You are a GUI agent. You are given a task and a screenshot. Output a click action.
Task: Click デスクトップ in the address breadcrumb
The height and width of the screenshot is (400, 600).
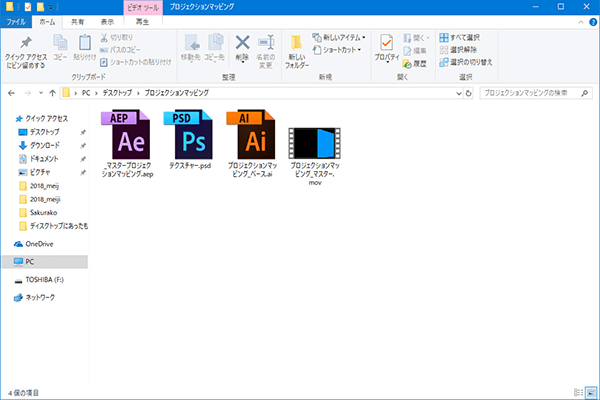[x=117, y=93]
